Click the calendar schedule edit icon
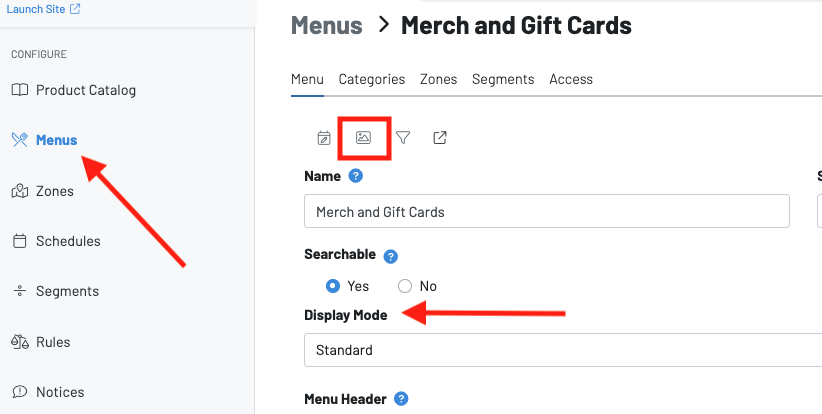 324,138
